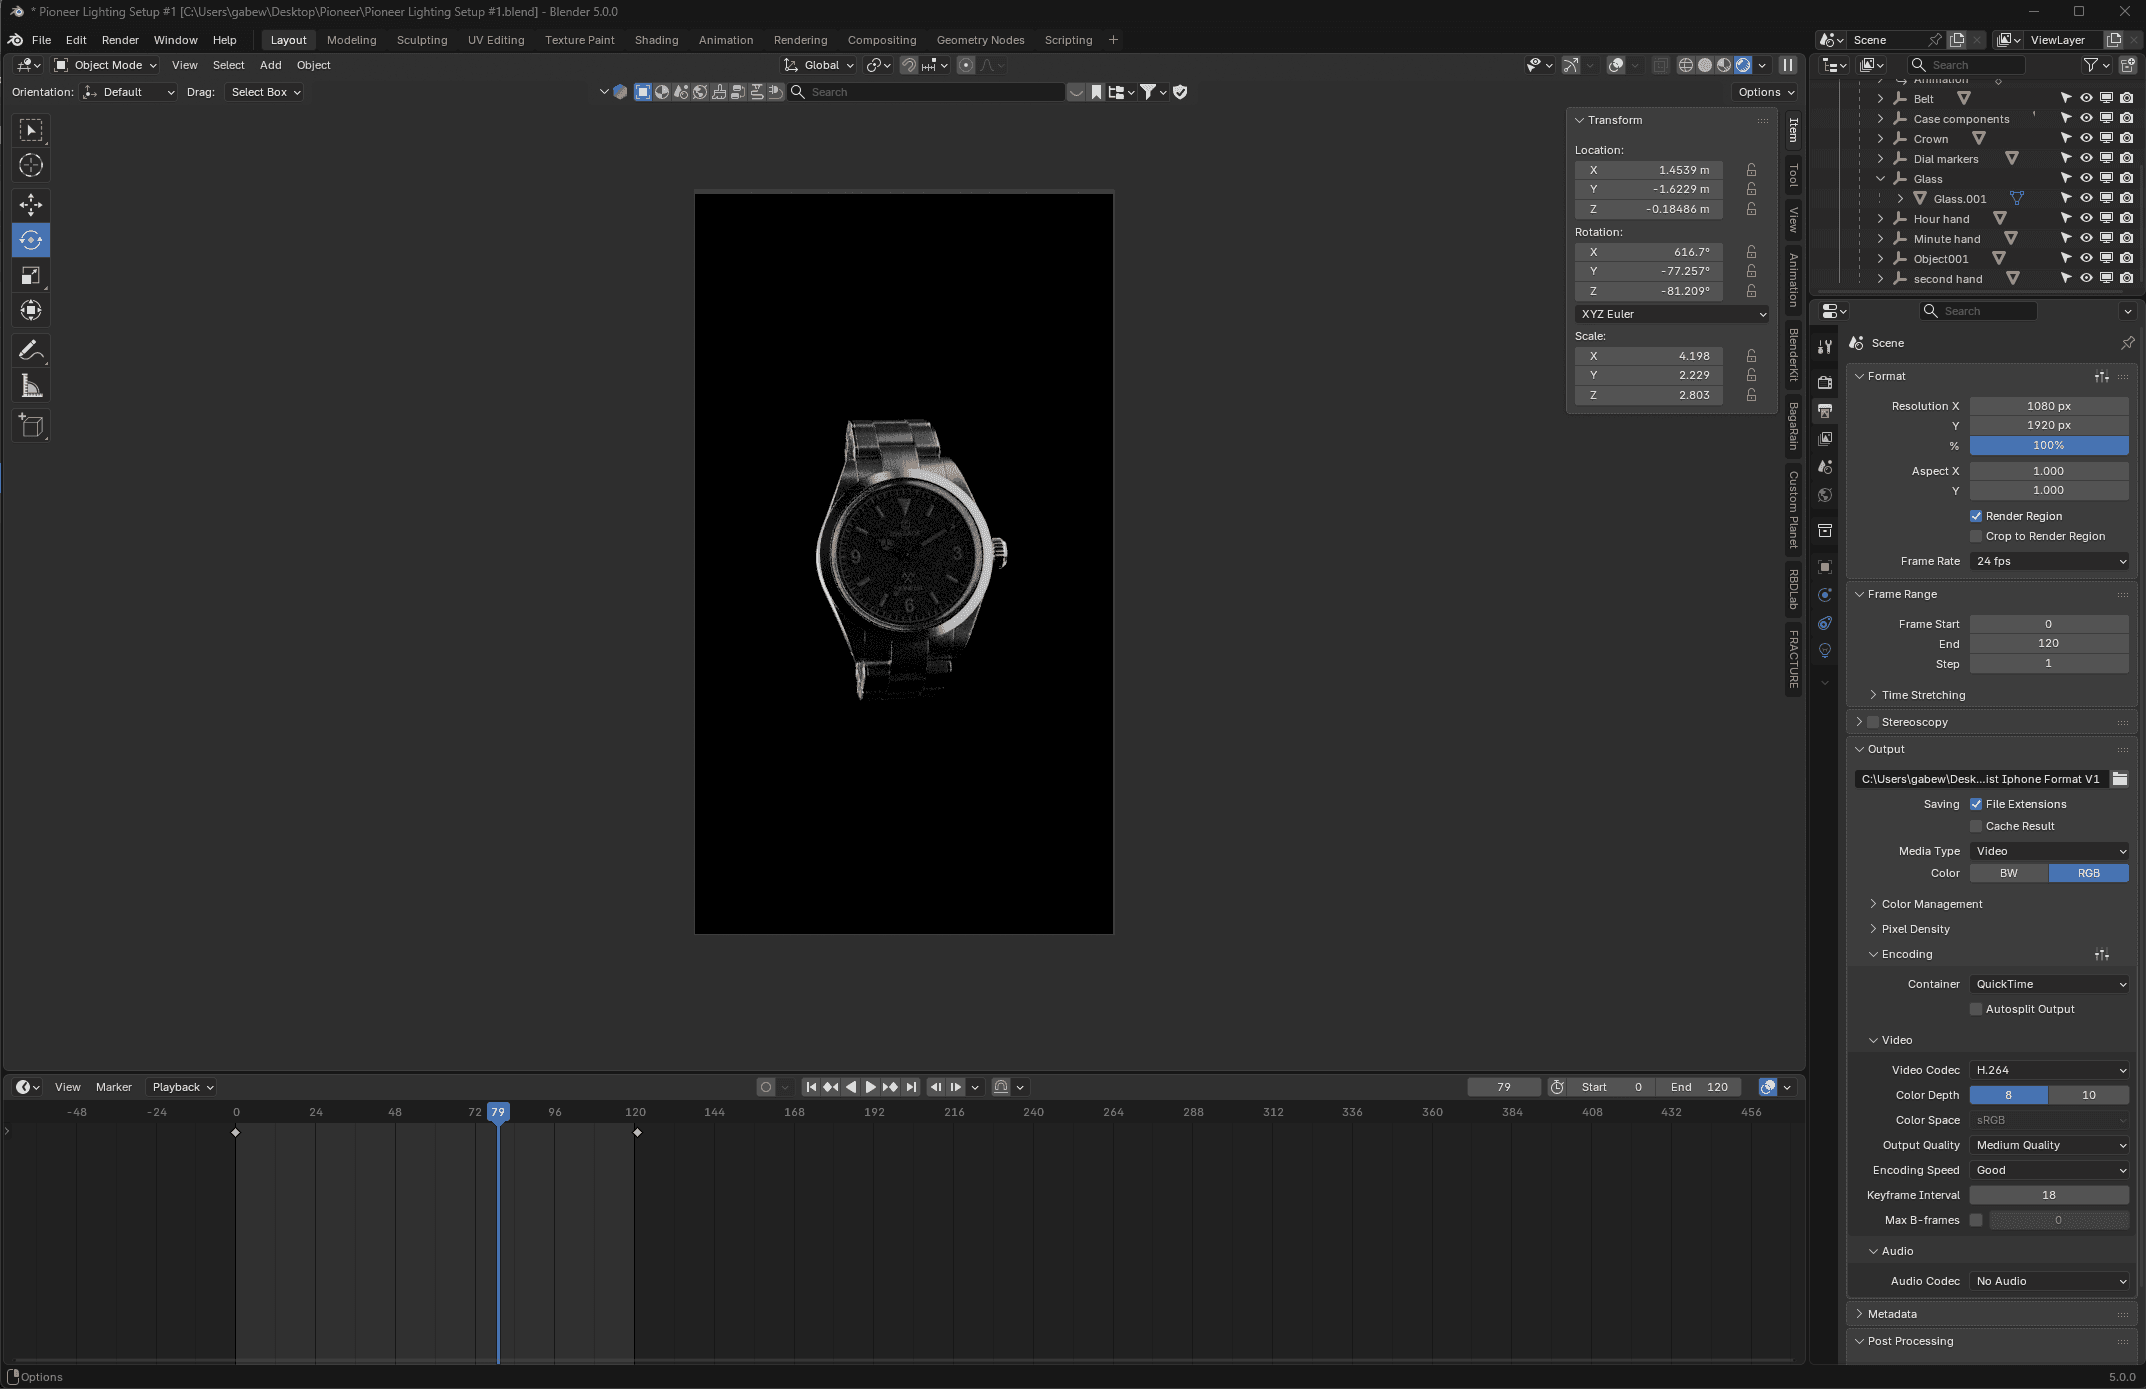Open the Container QuickTime dropdown
The image size is (2146, 1389).
point(2048,984)
